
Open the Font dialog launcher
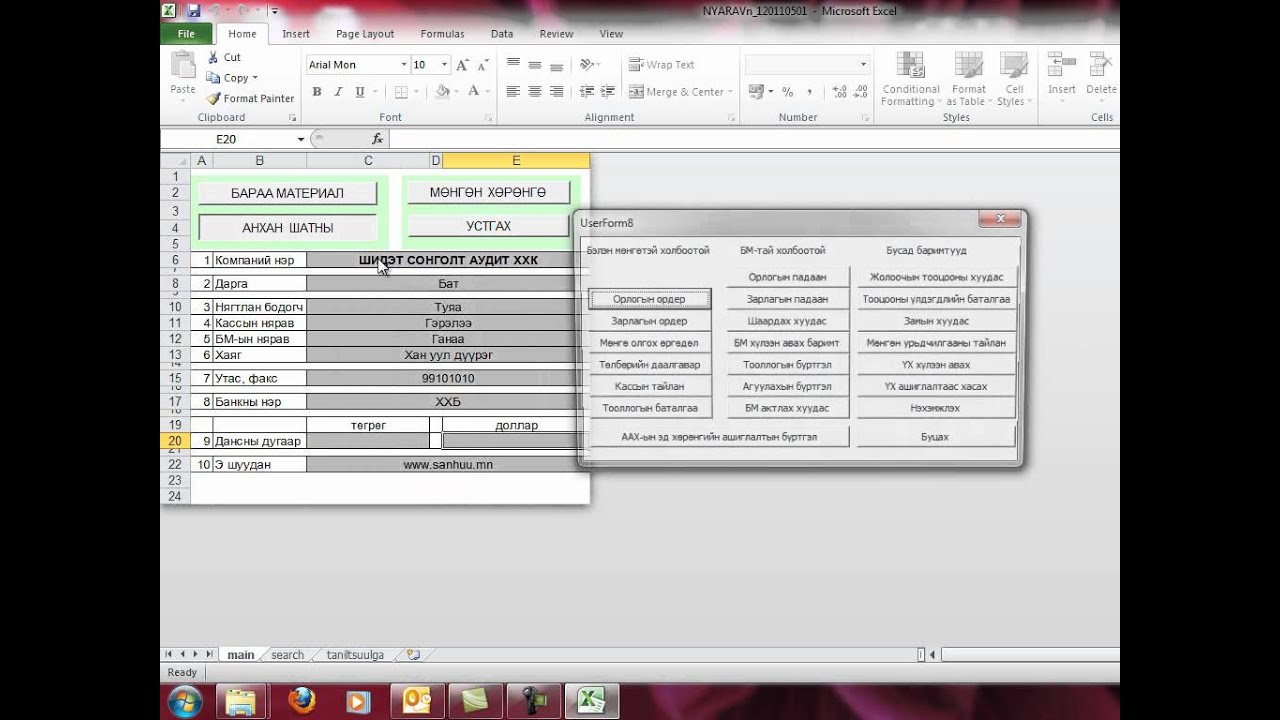point(489,118)
